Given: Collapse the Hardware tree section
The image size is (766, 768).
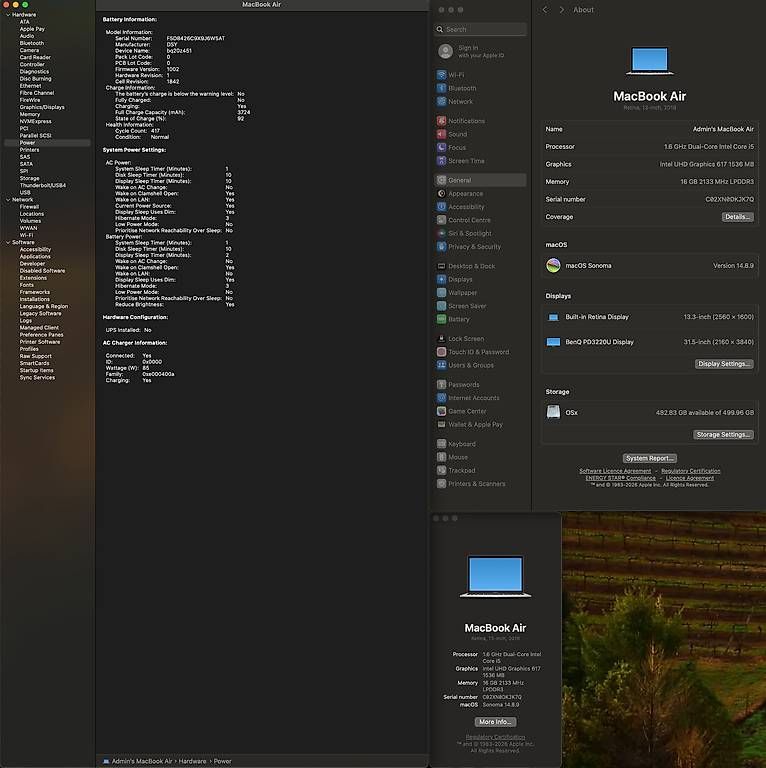Looking at the screenshot, I should point(8,15).
